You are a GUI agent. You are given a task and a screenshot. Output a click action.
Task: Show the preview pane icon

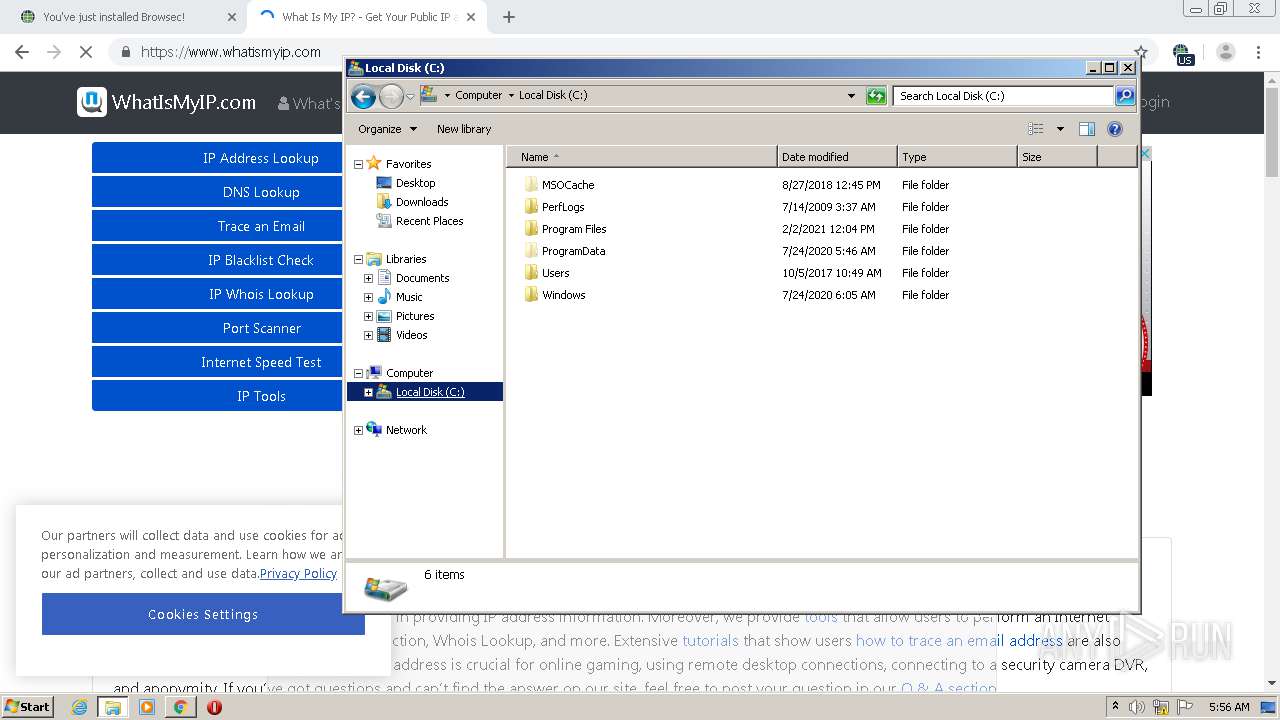(1087, 129)
